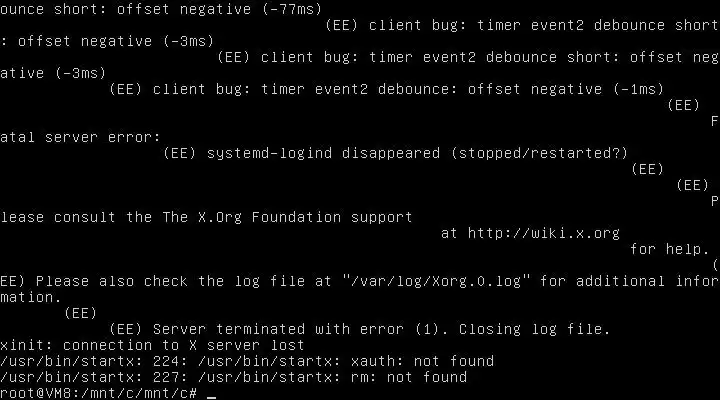The width and height of the screenshot is (720, 400).
Task: Click "lease consult the The X.Org Foundation" text
Action: tap(170, 217)
